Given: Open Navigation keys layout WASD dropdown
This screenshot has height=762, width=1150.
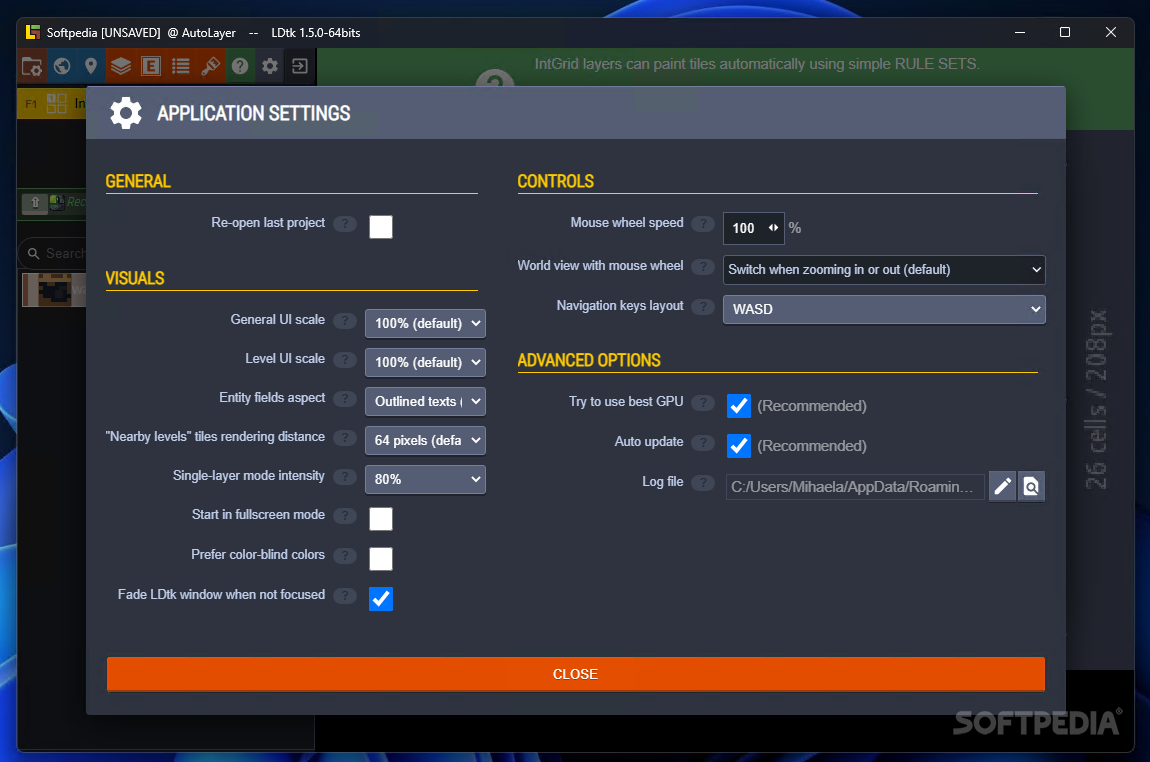Looking at the screenshot, I should point(884,309).
